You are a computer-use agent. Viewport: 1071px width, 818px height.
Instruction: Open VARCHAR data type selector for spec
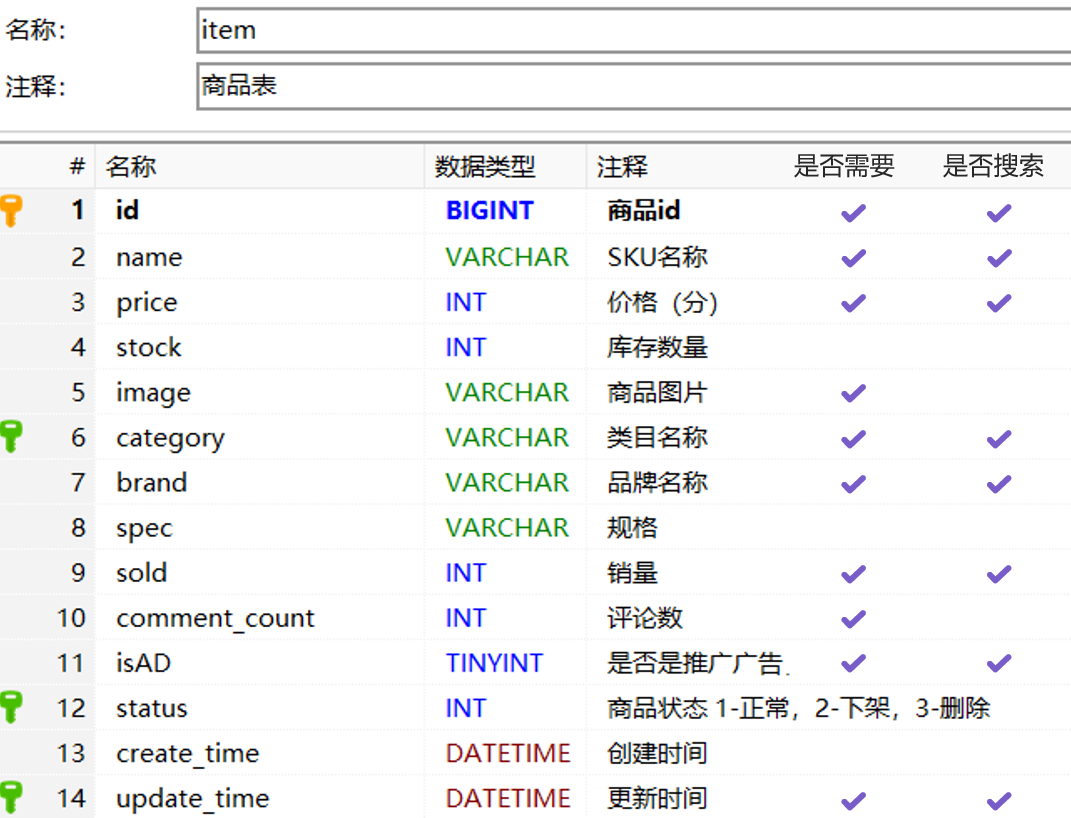point(507,528)
